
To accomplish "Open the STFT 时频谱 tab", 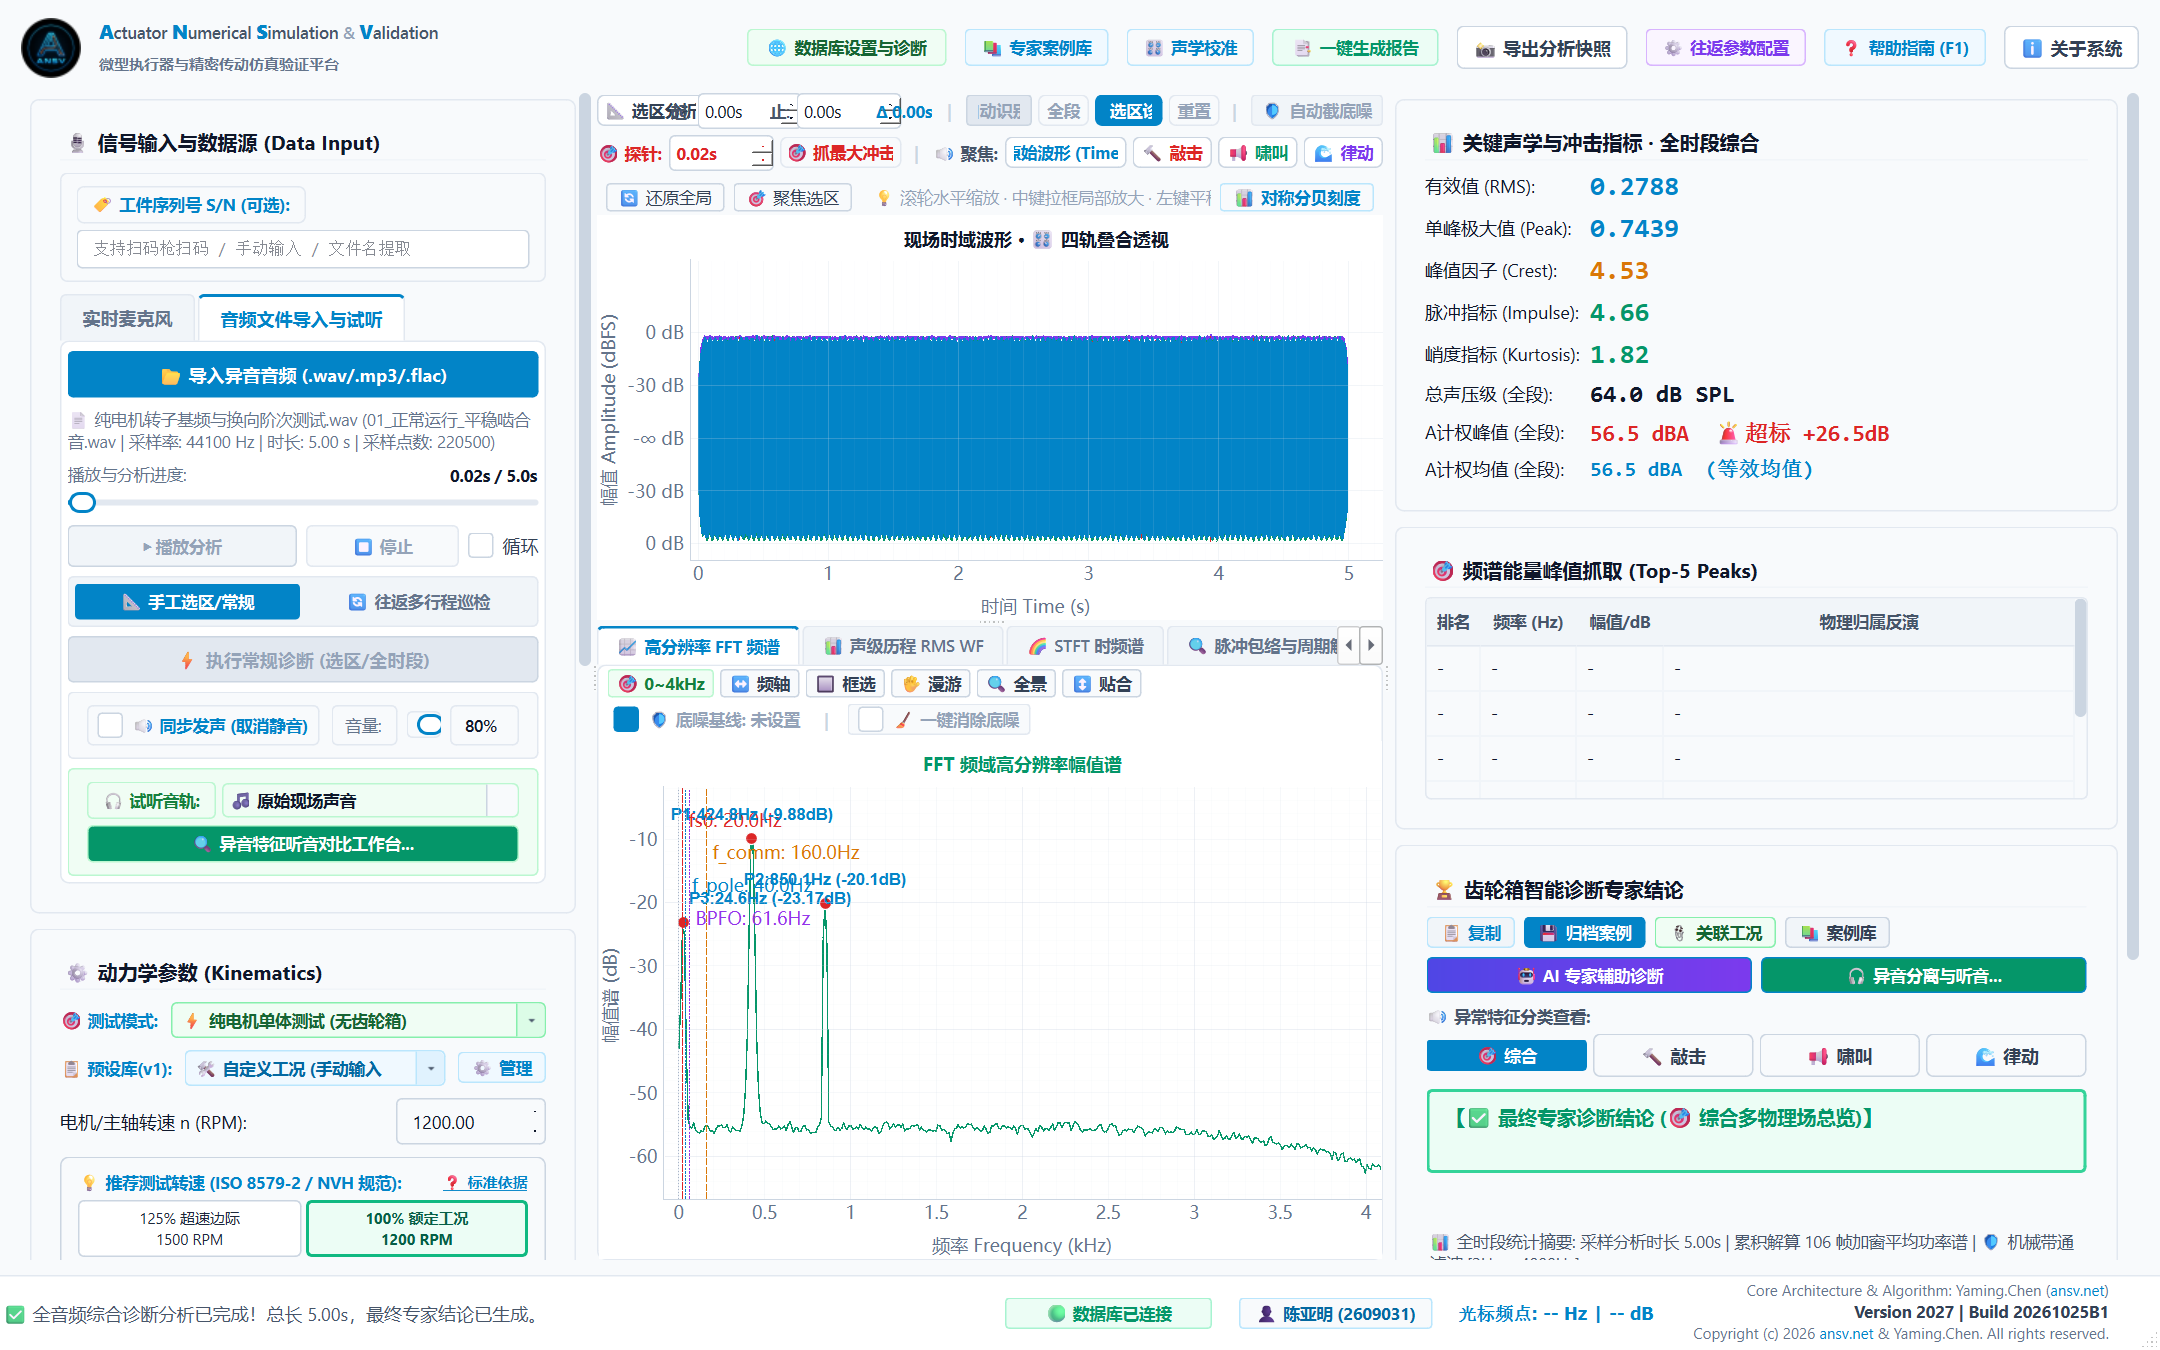I will 1086,646.
